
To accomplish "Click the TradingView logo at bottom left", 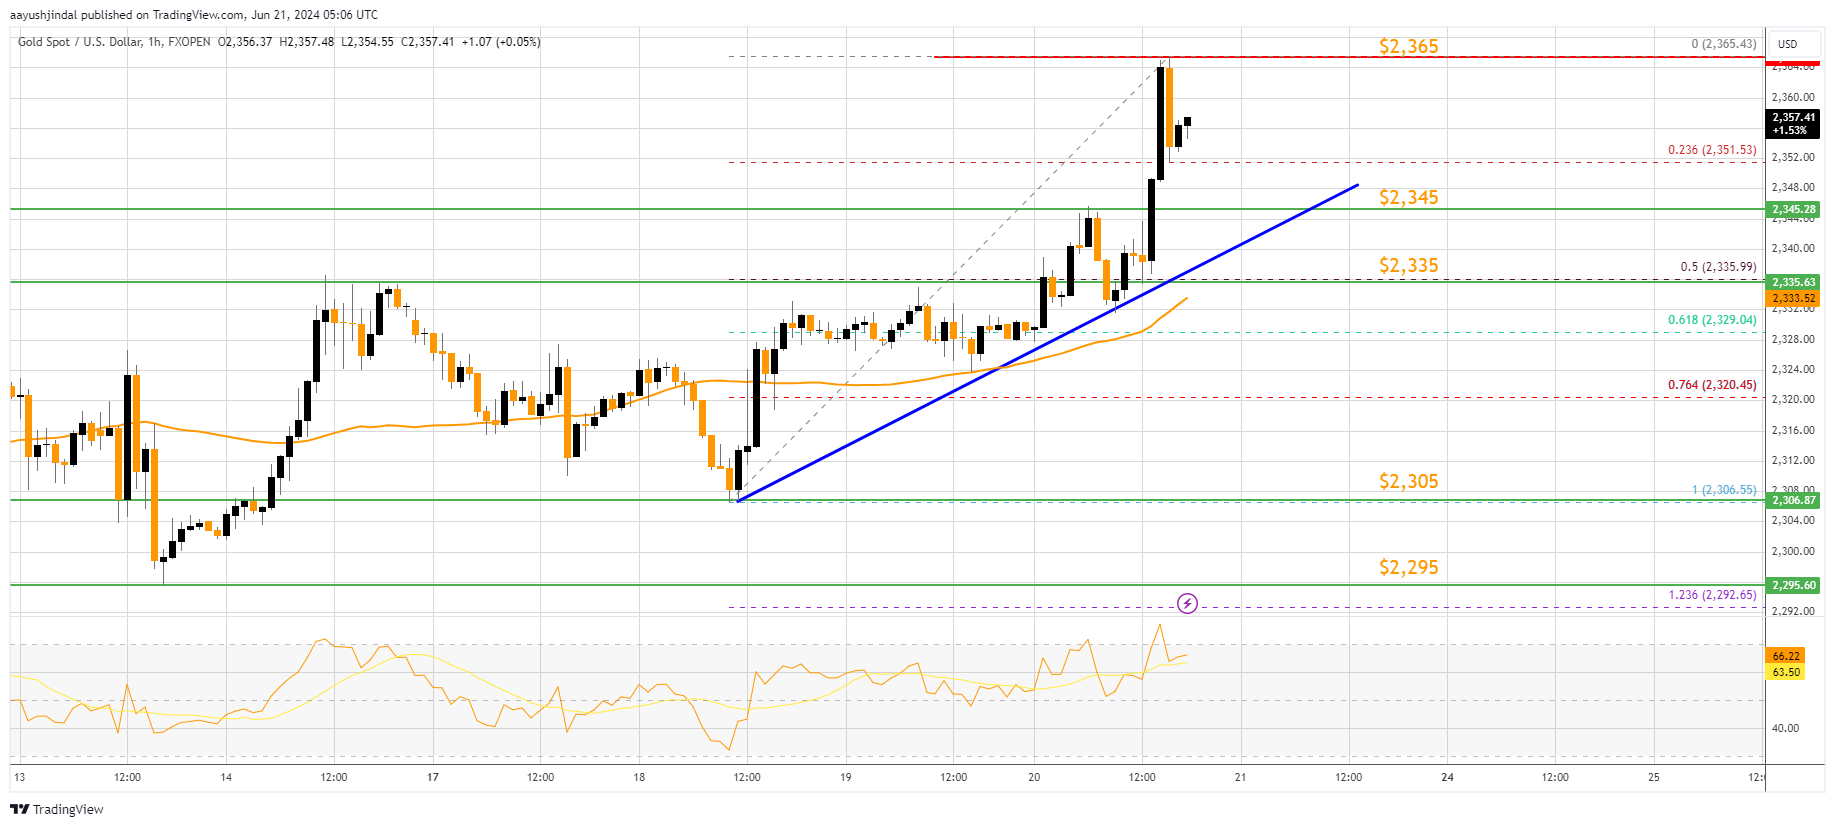I will [x=57, y=809].
